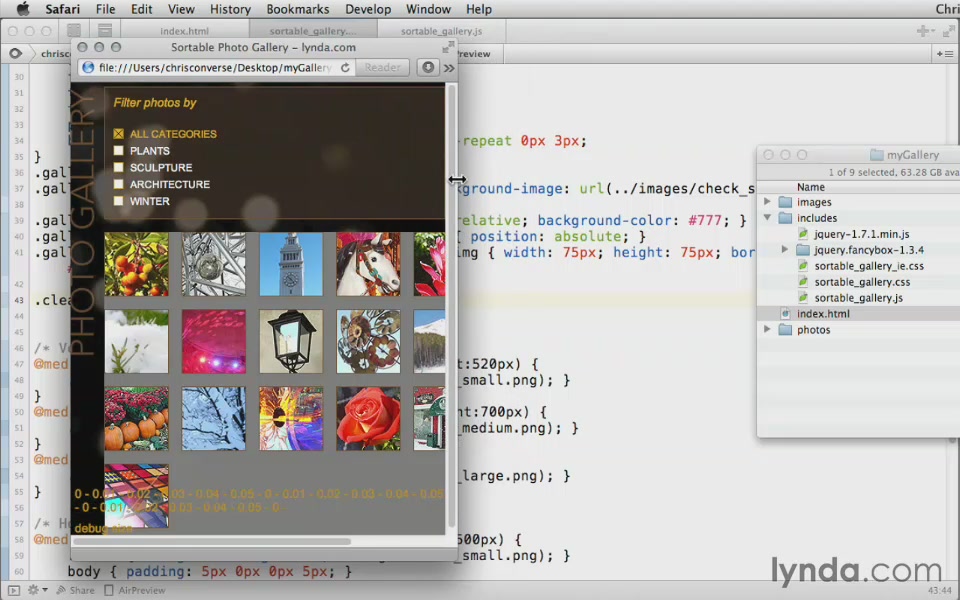This screenshot has width=960, height=600.
Task: Expand the photos folder triangle
Action: 768,330
